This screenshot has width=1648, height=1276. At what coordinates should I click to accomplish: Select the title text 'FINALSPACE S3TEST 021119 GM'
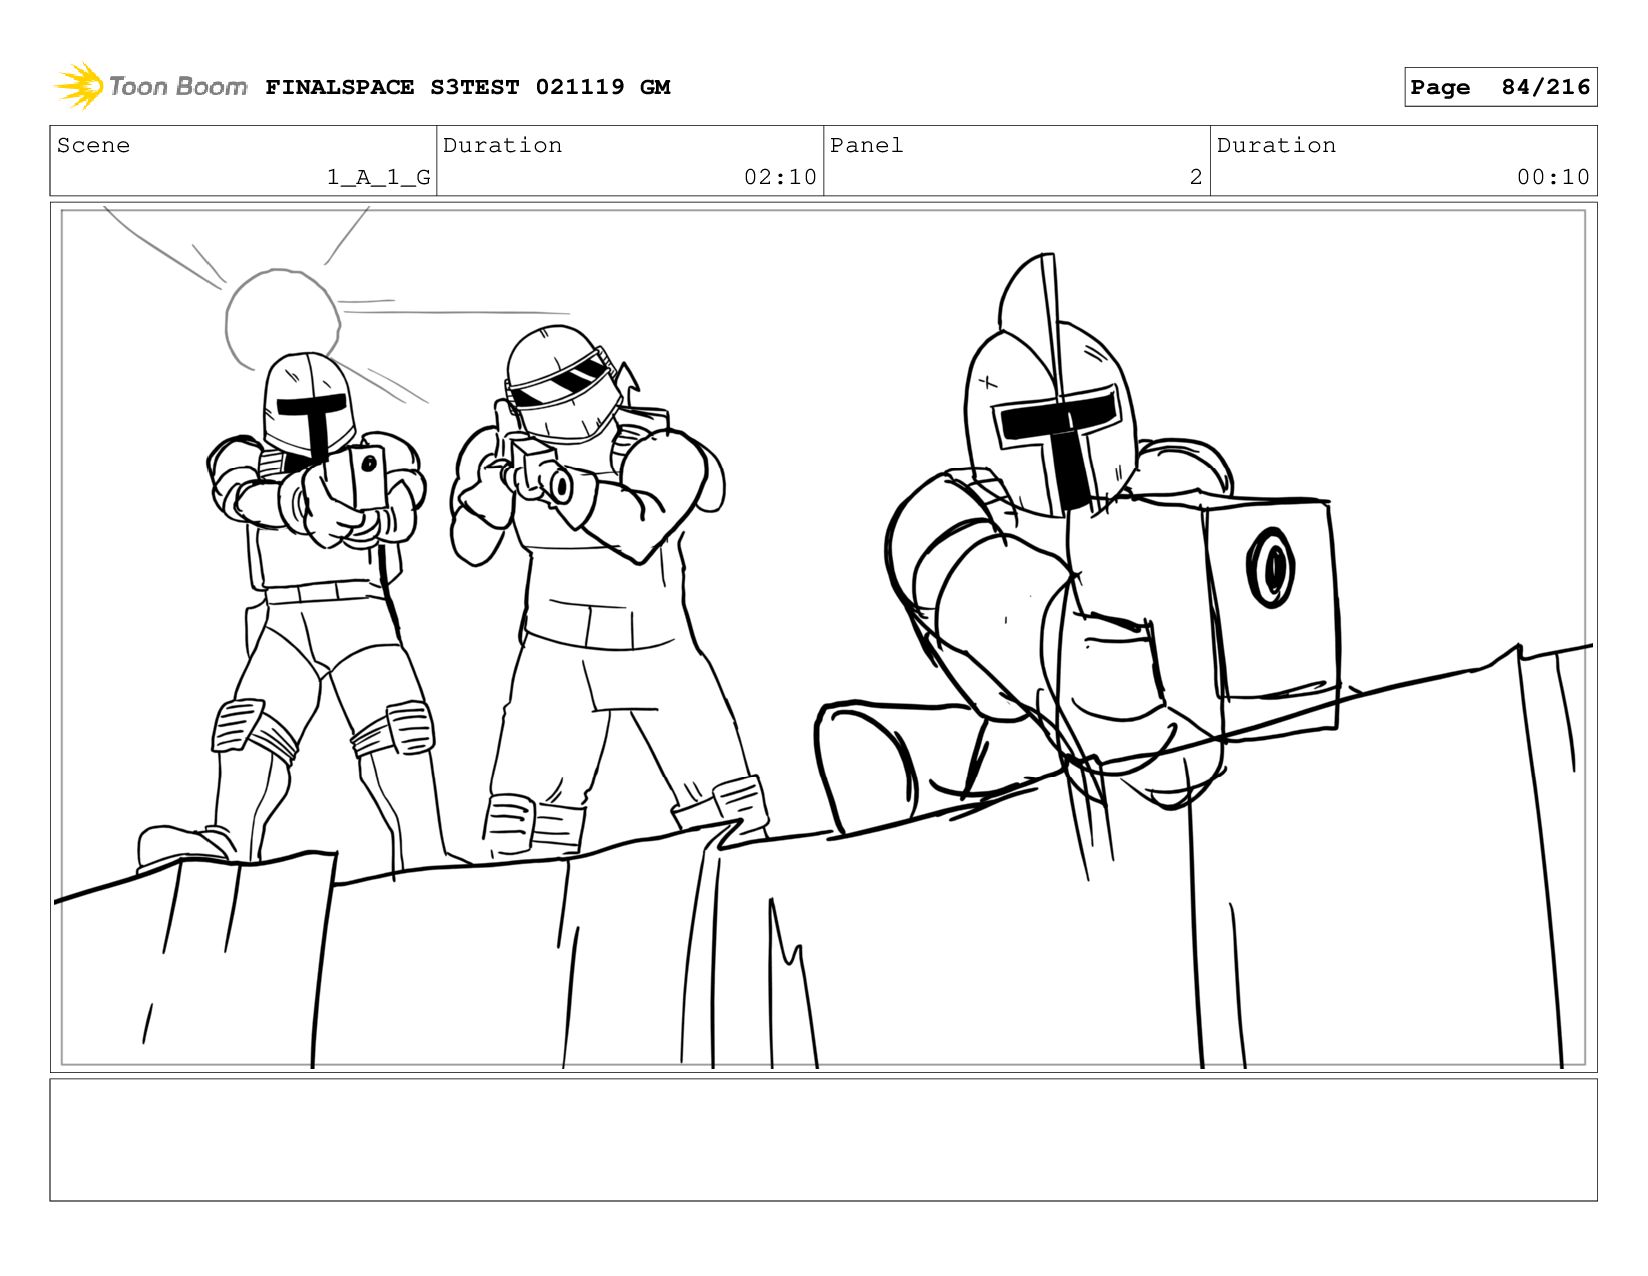[x=468, y=87]
